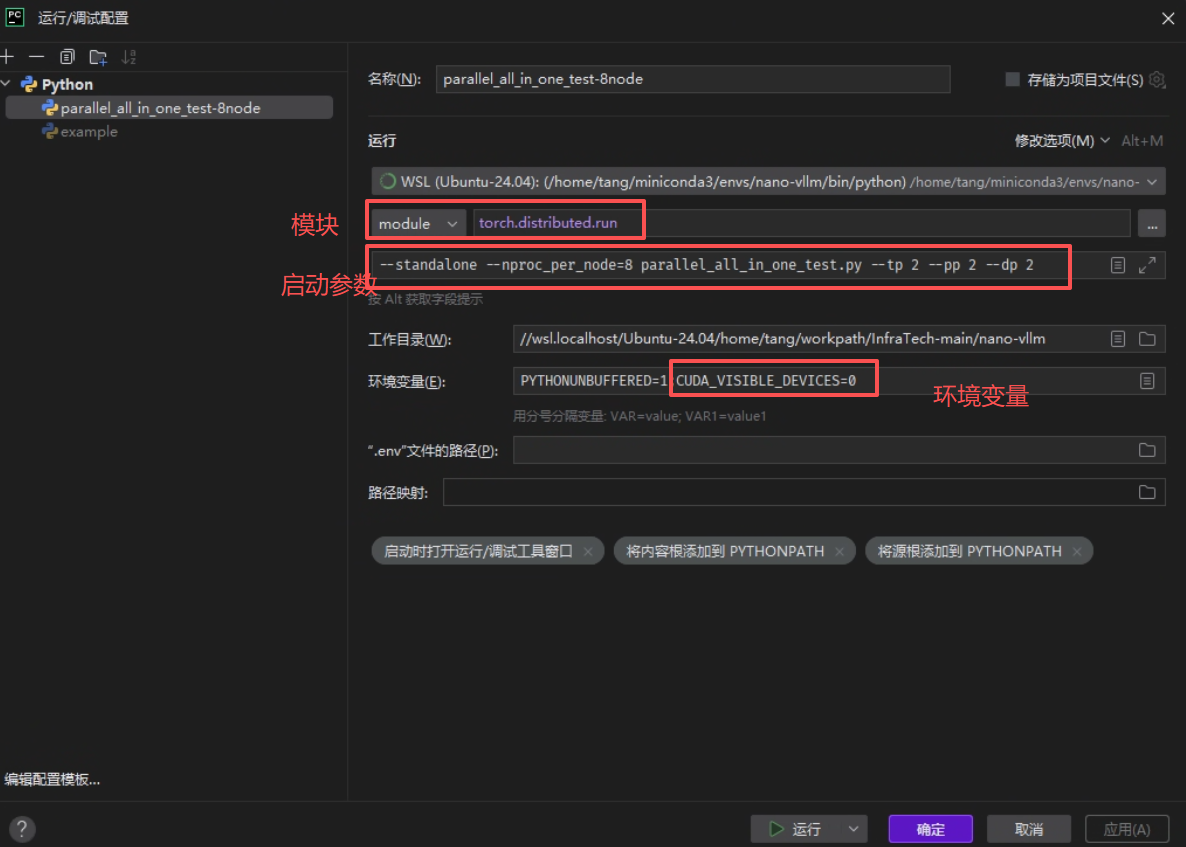1186x847 pixels.
Task: Open the edit configuration templates link
Action: pos(52,779)
